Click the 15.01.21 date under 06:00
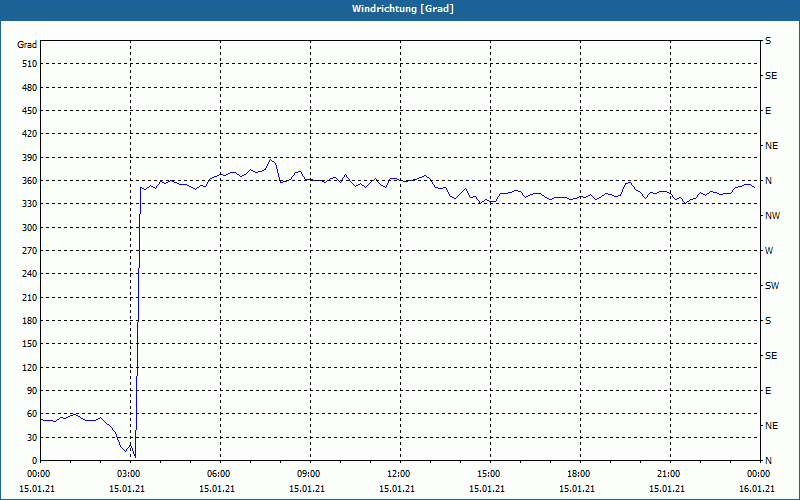 tap(217, 489)
